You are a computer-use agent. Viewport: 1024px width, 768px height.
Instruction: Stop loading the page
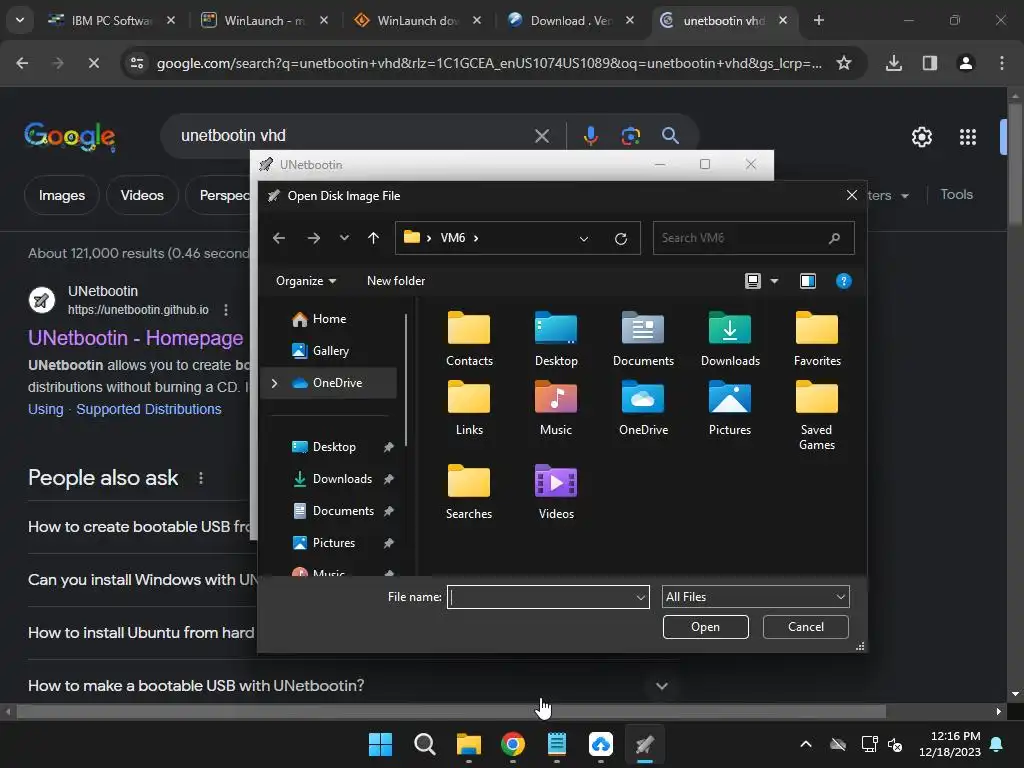93,63
